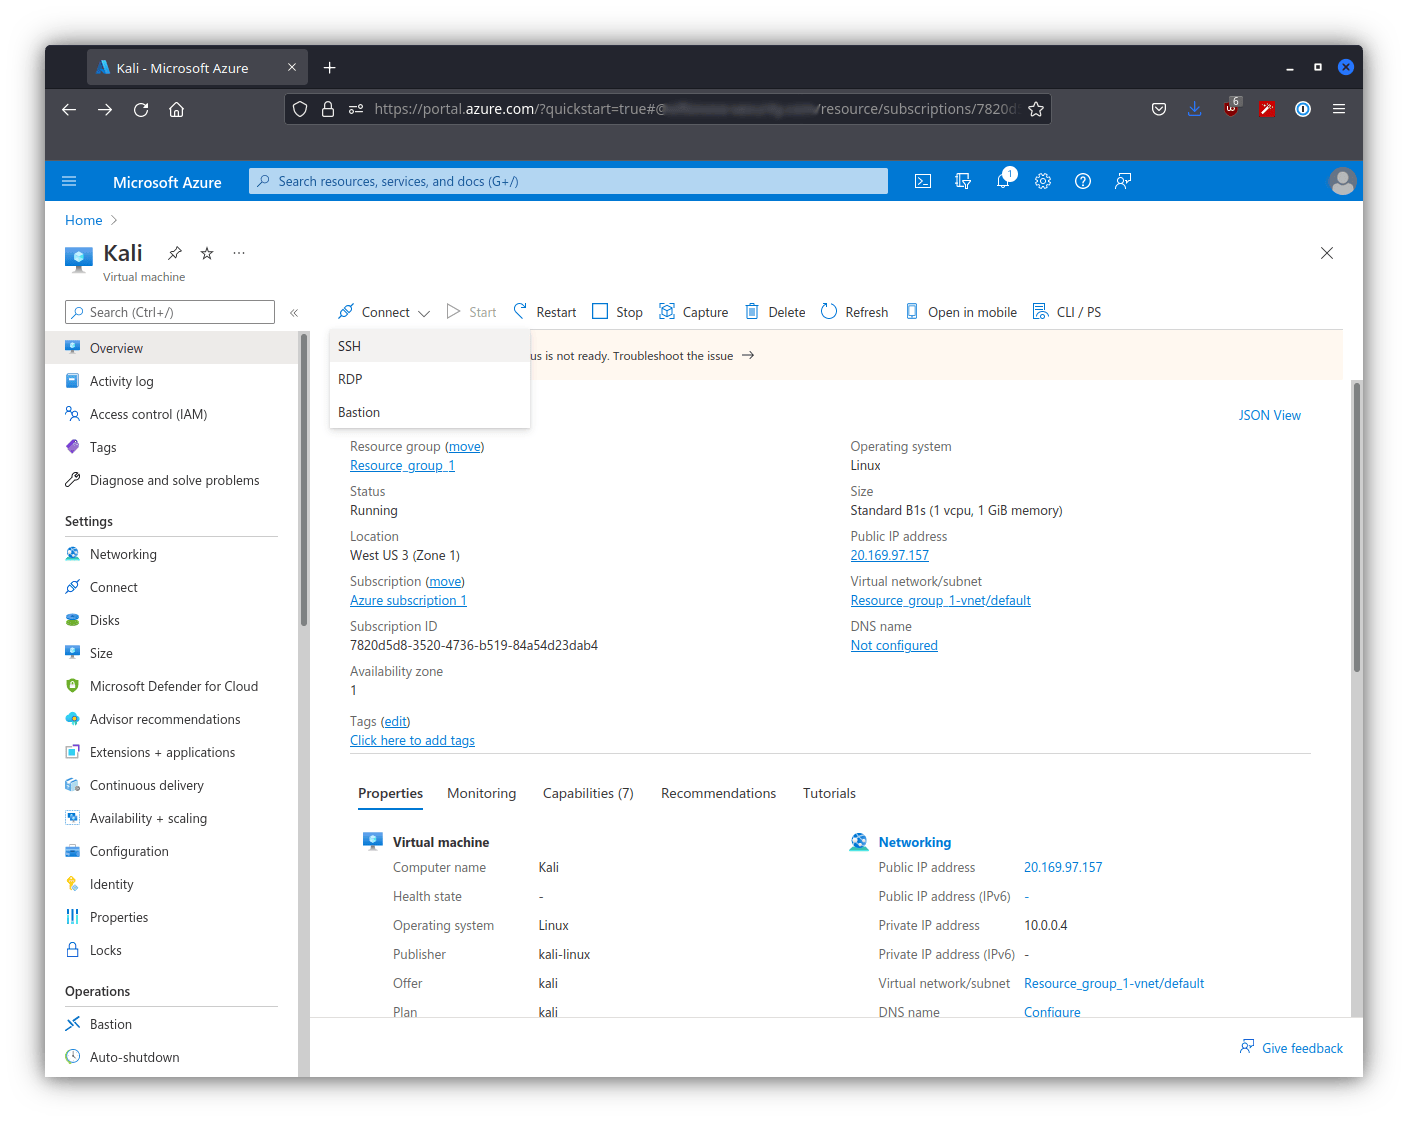The height and width of the screenshot is (1122, 1408).
Task: Open the notifications bell
Action: click(x=1003, y=181)
